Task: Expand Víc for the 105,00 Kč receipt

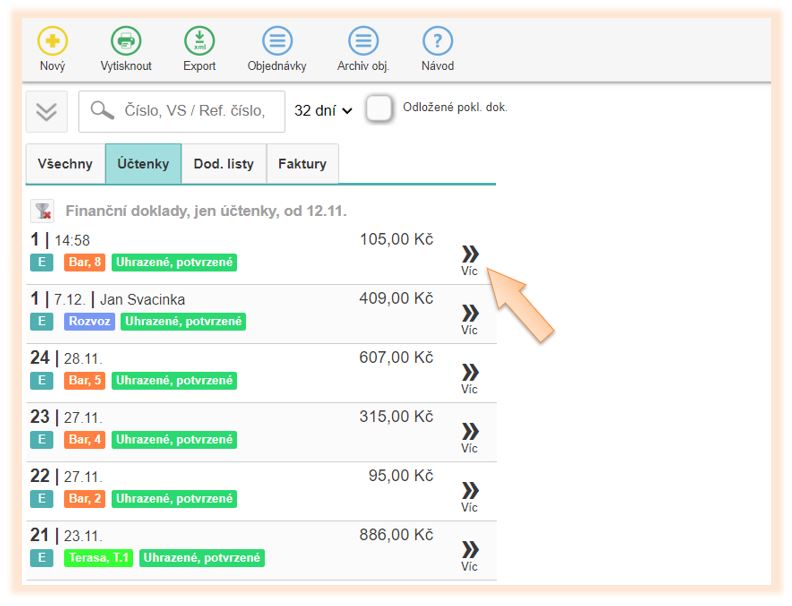Action: (469, 258)
